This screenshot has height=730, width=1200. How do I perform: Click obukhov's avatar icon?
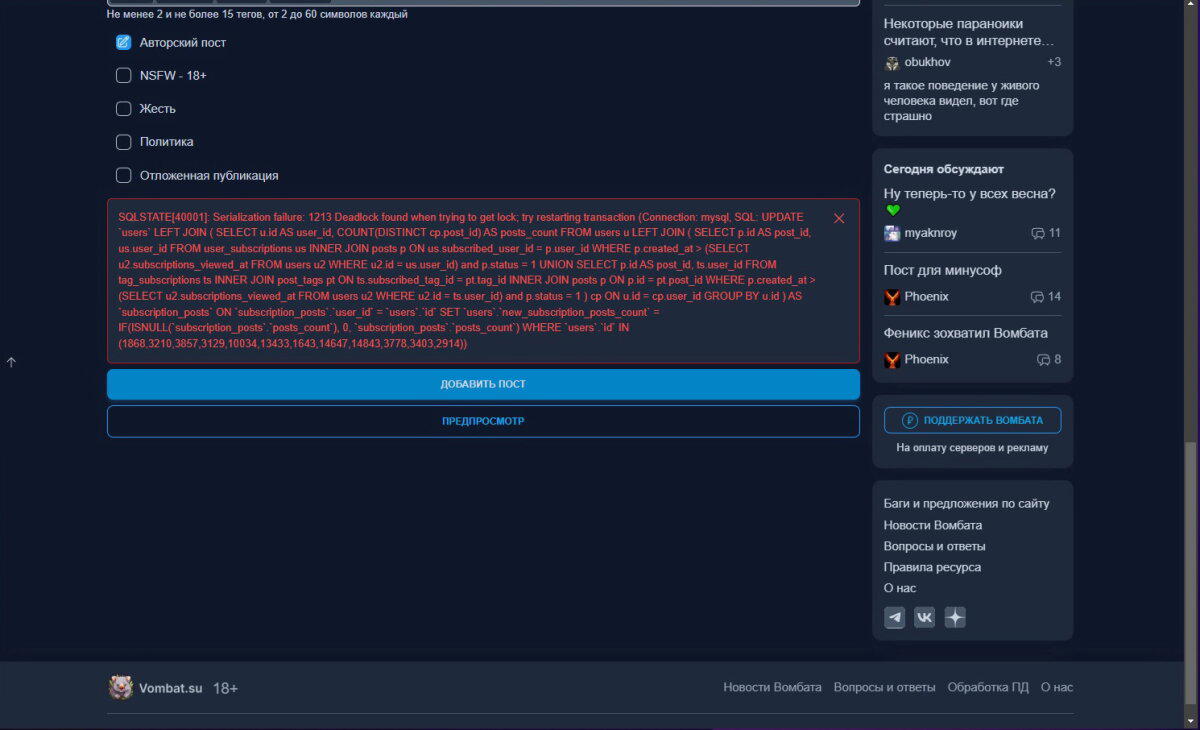pos(892,62)
